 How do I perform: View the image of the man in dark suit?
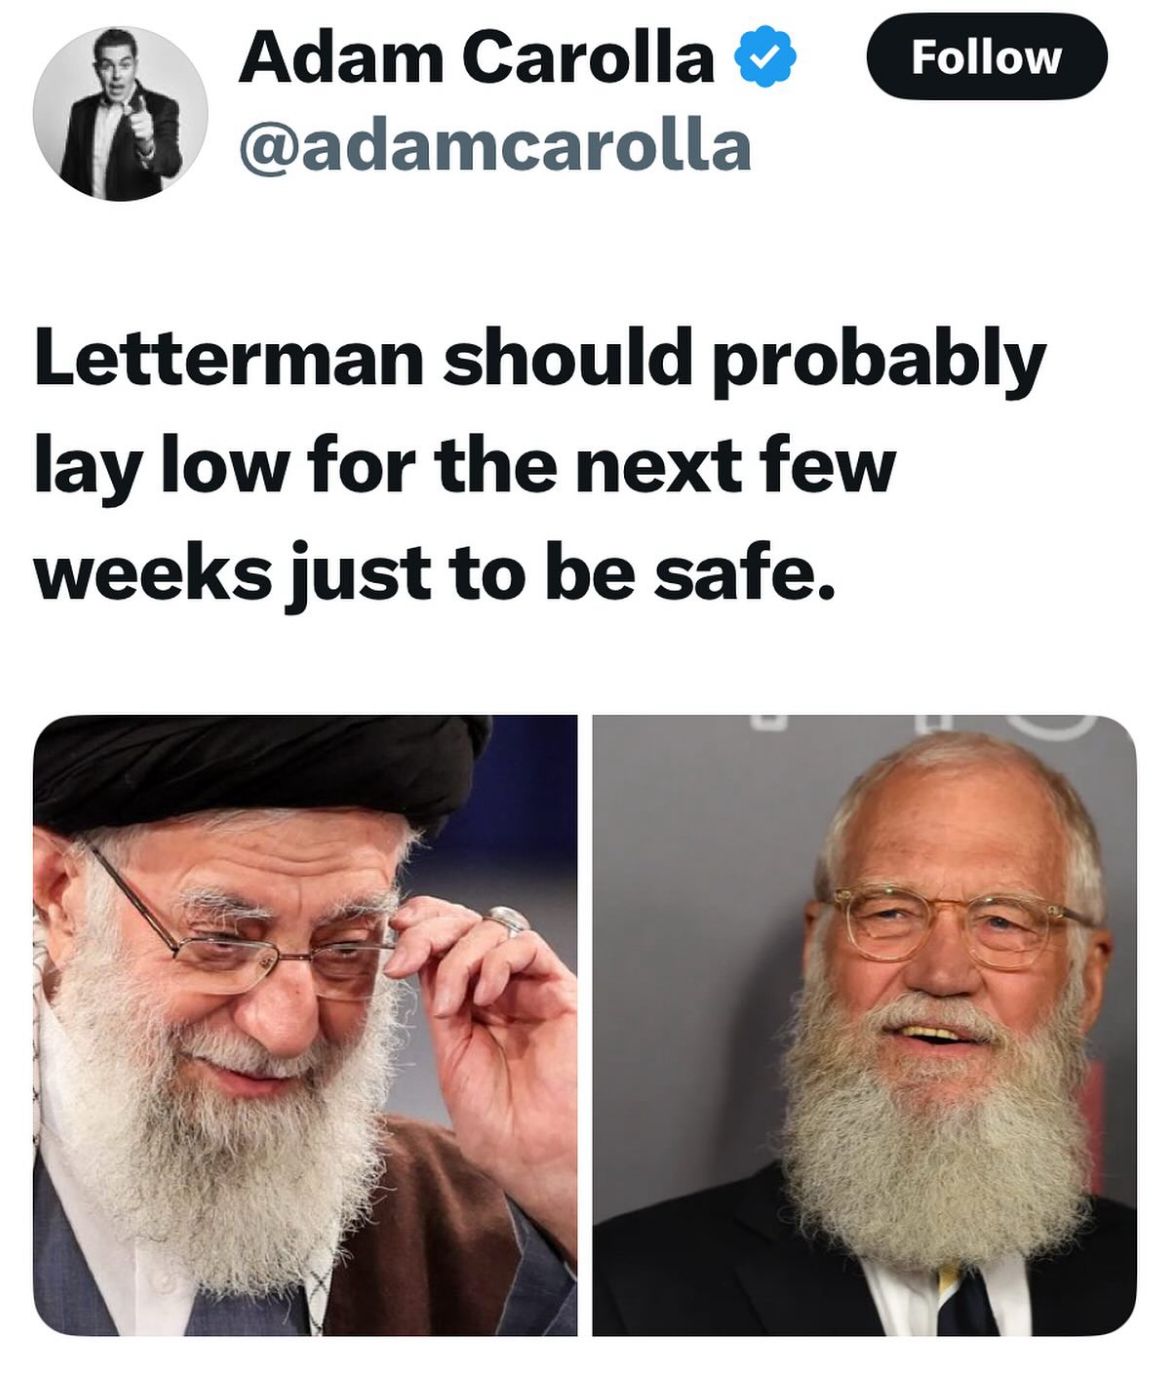tap(864, 1025)
